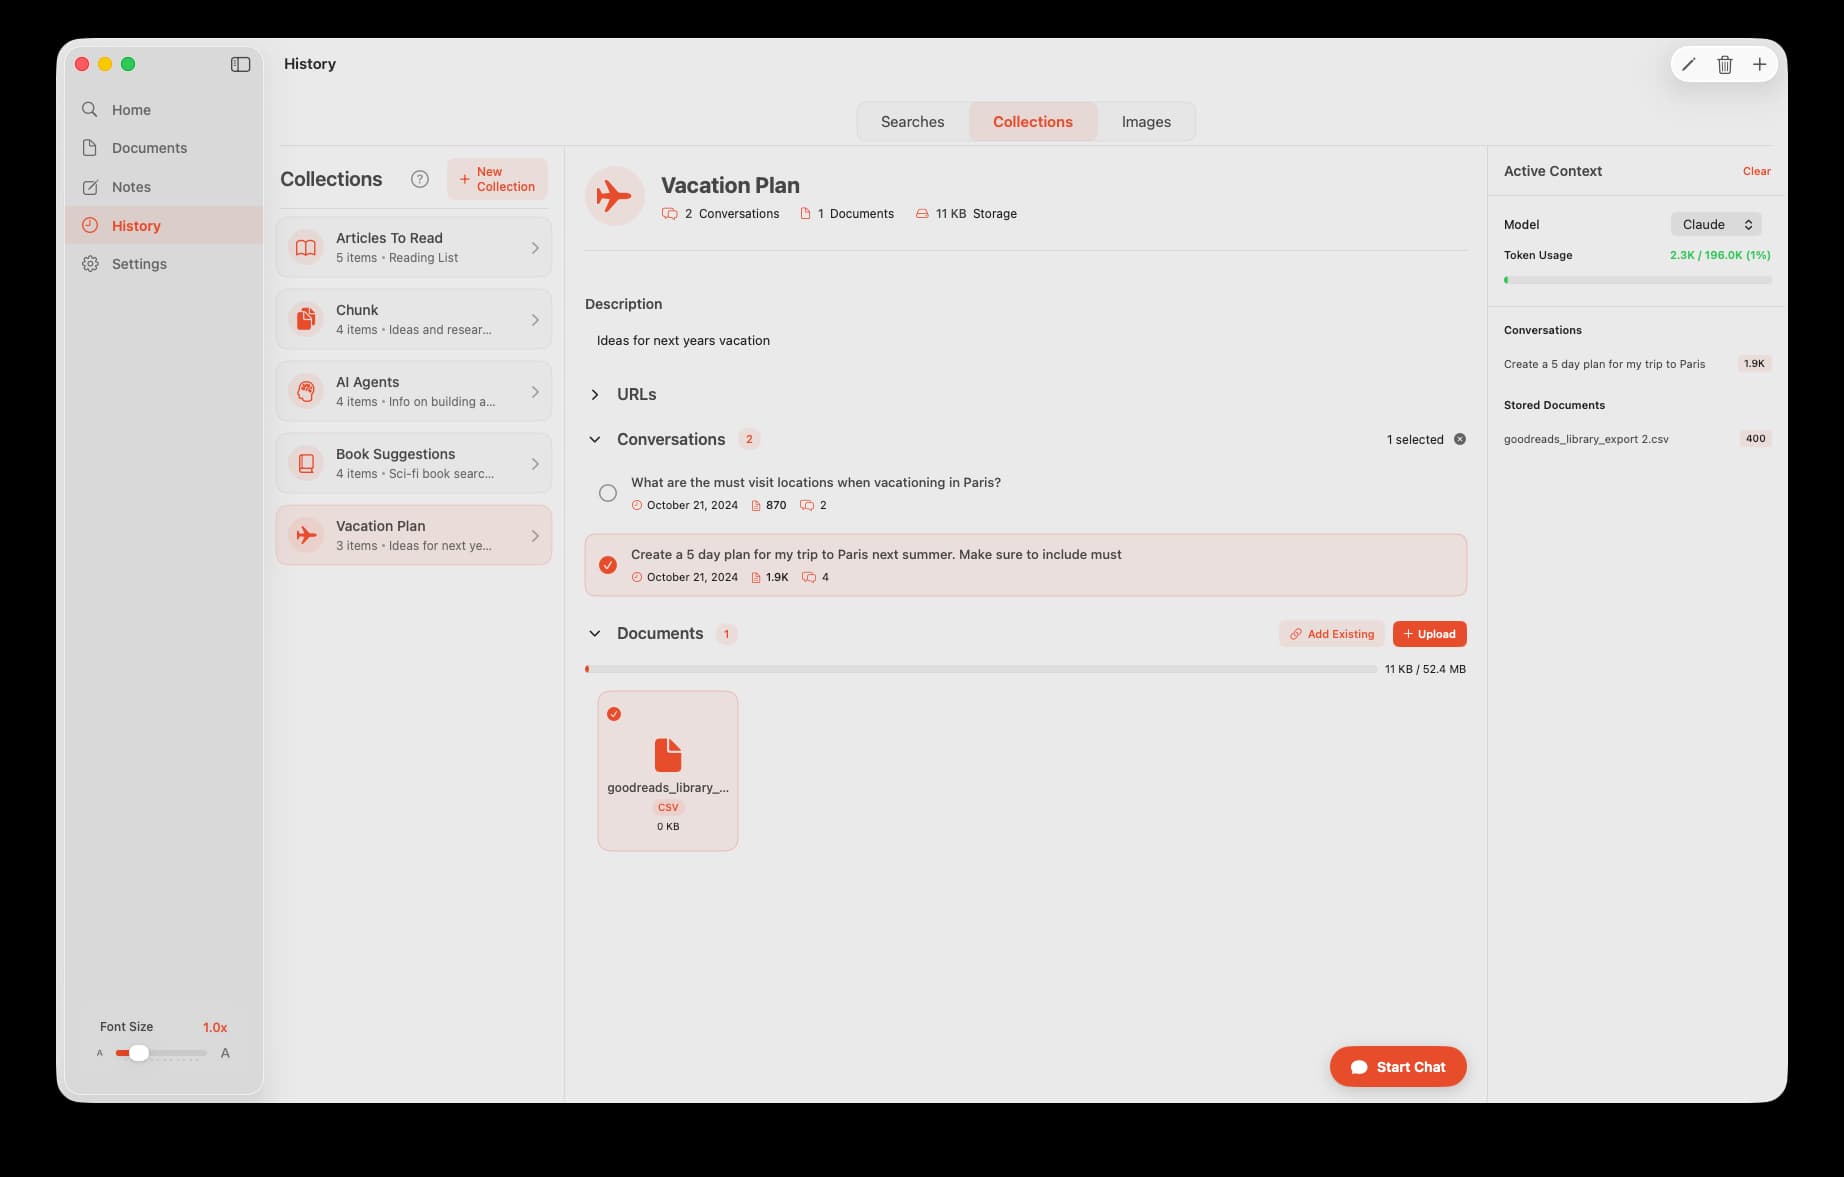
Task: Adjust the Font Size slider
Action: [x=139, y=1053]
